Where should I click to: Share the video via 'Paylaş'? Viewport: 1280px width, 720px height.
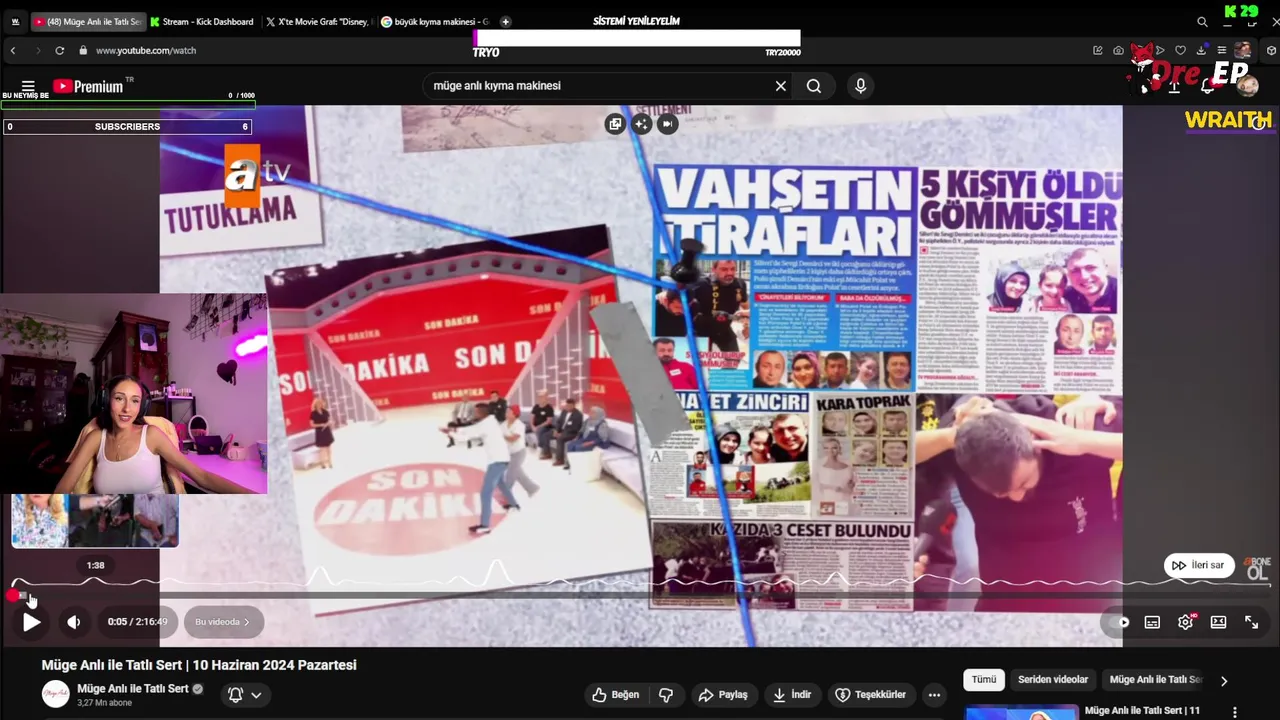[723, 695]
